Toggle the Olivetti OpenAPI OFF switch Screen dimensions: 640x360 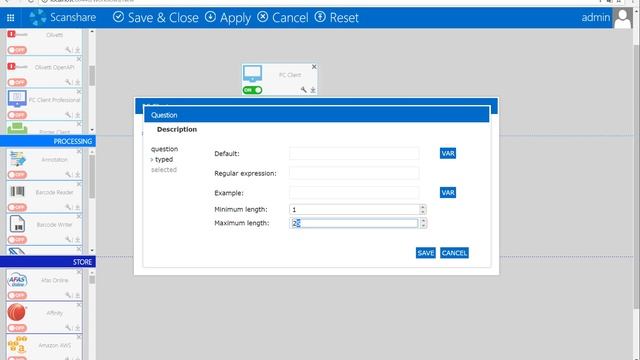[17, 82]
